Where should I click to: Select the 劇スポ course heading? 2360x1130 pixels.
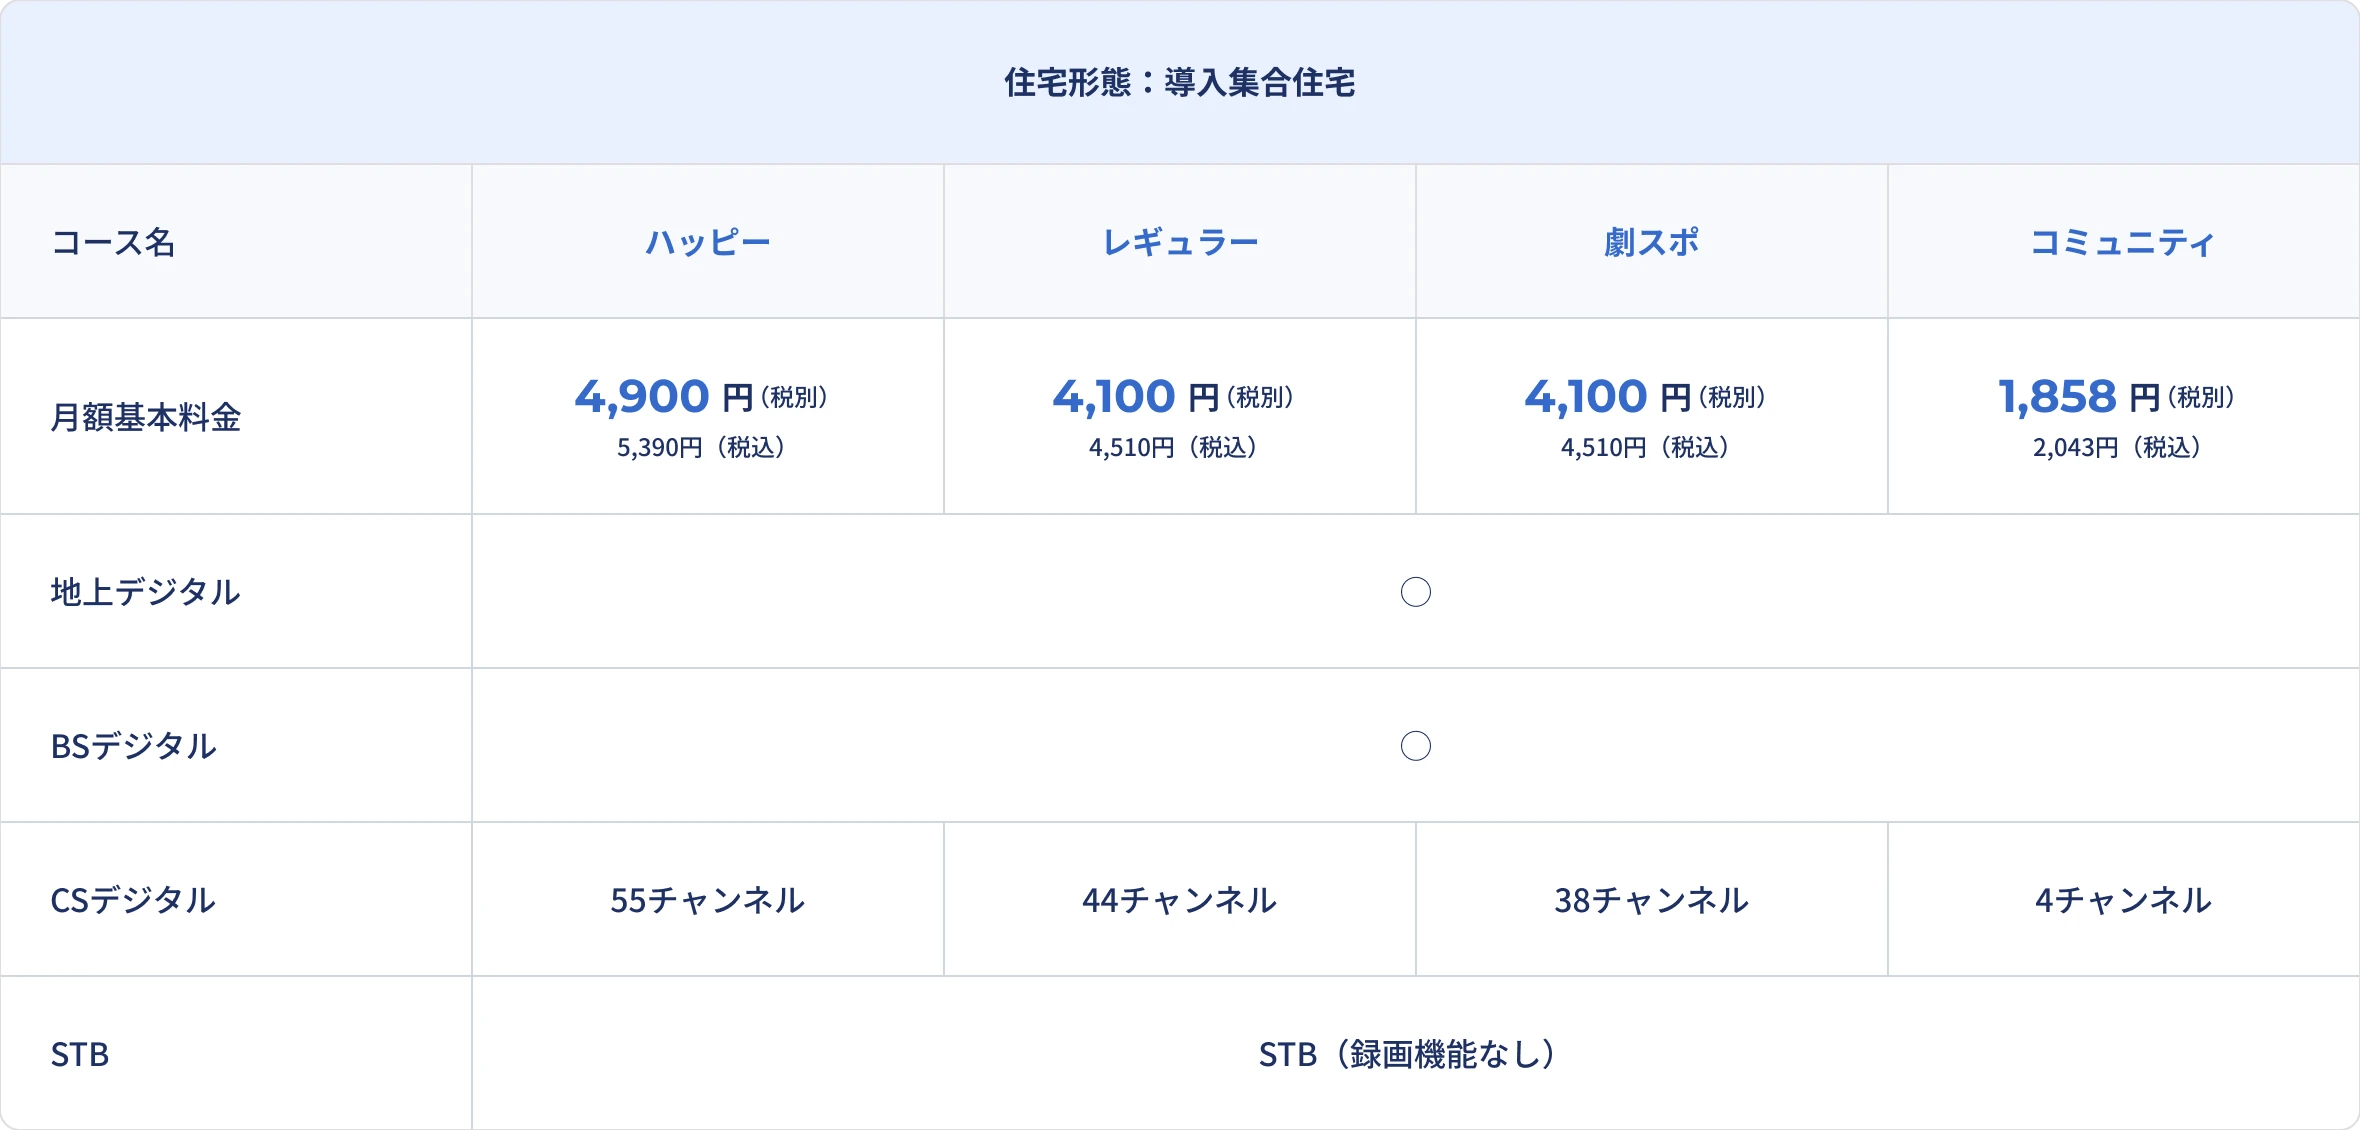pos(1651,242)
